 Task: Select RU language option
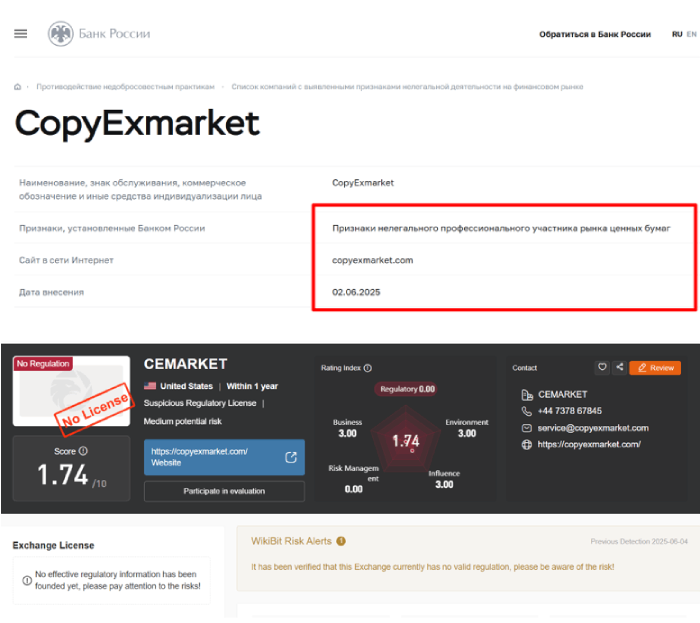677,34
